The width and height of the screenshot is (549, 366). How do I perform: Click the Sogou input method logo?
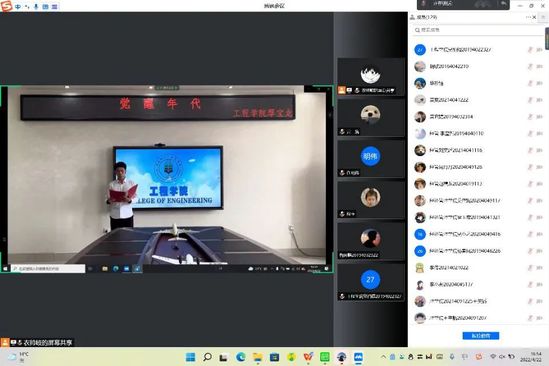6,6
